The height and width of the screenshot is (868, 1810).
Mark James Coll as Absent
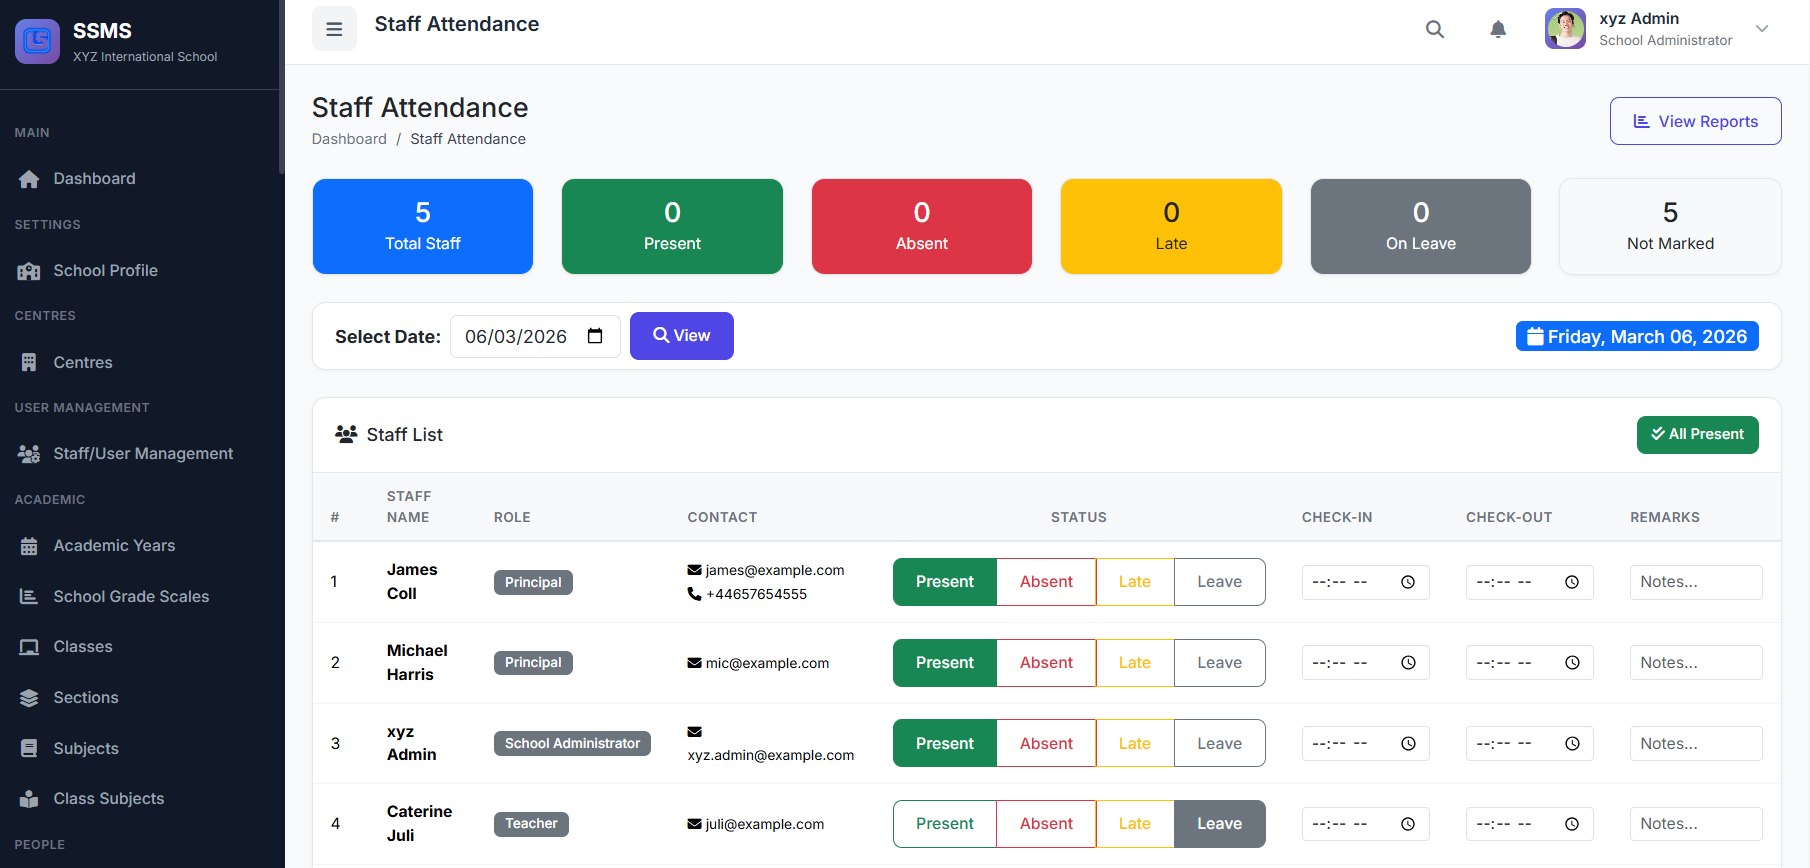pyautogui.click(x=1046, y=582)
